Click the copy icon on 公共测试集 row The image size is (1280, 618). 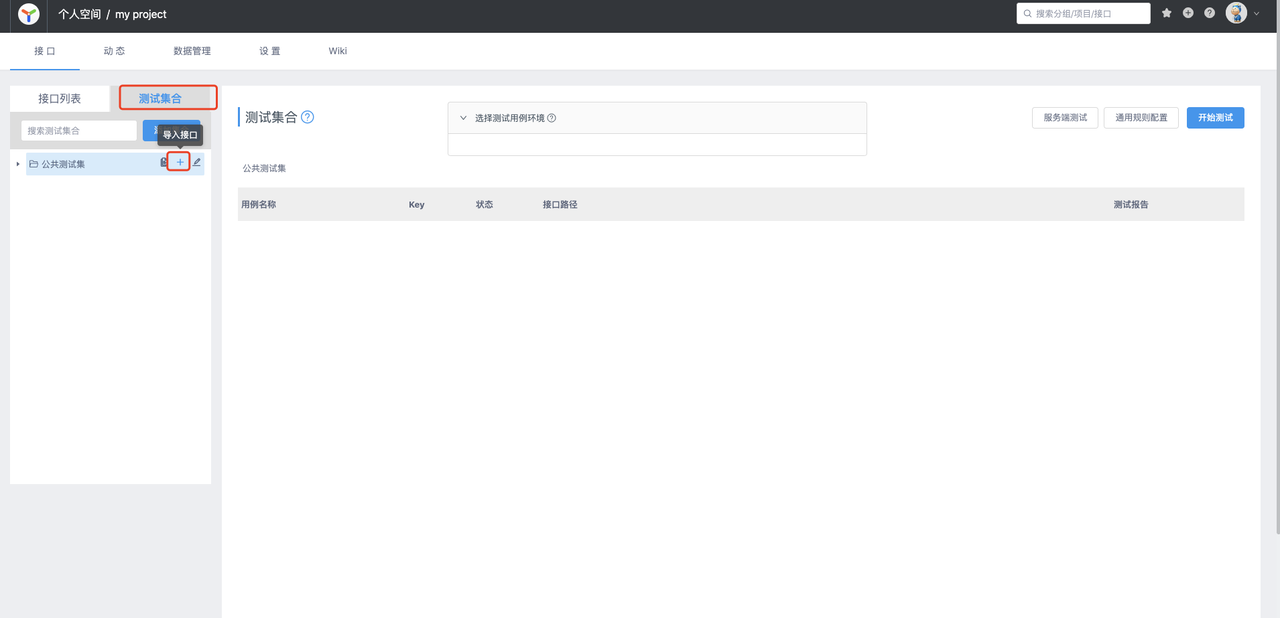coord(164,162)
